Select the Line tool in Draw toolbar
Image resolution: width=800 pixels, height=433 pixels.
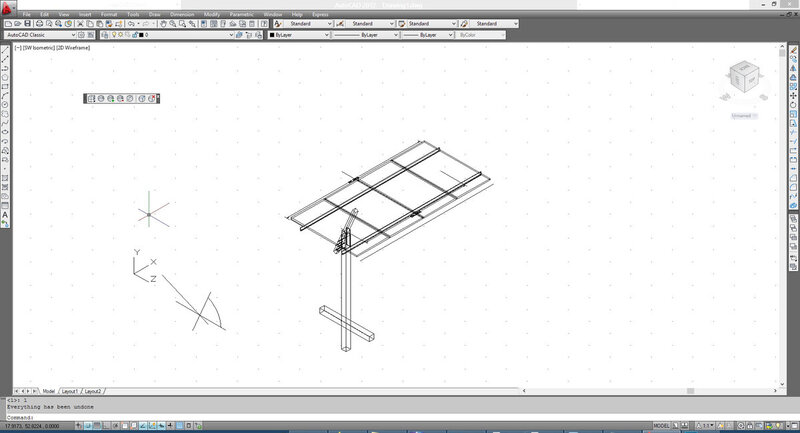5,50
